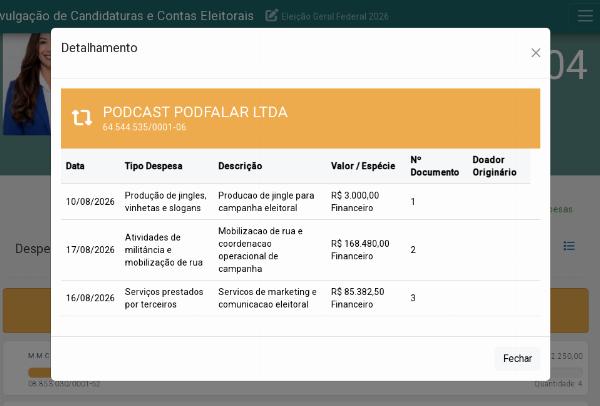This screenshot has height=406, width=600.
Task: Click the value R$ 3.000,00
Action: tap(355, 196)
